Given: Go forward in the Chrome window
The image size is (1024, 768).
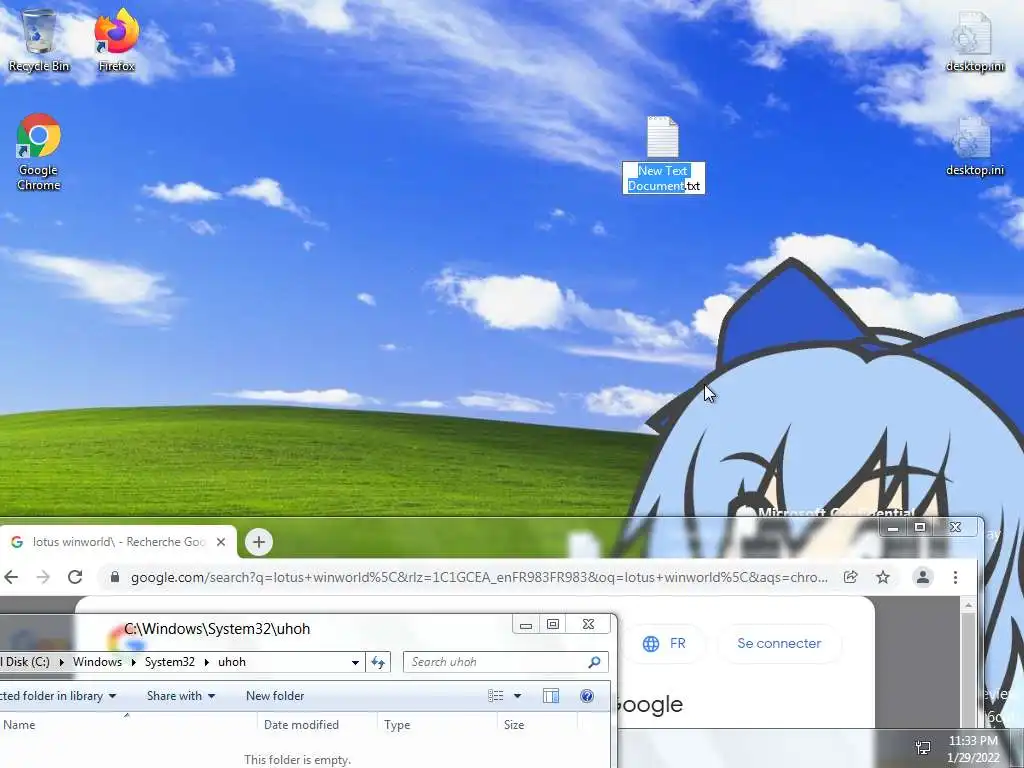Looking at the screenshot, I should pyautogui.click(x=43, y=577).
